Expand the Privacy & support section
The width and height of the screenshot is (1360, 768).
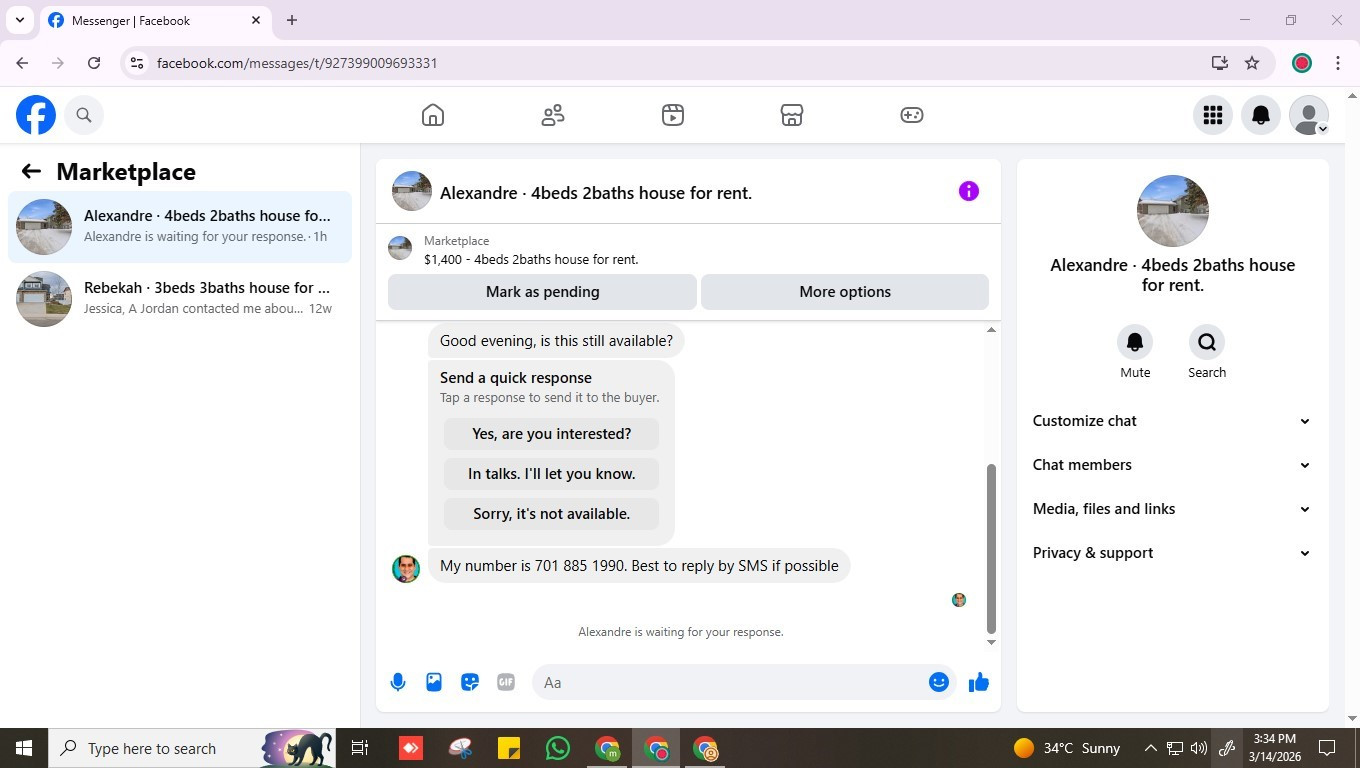click(1172, 553)
